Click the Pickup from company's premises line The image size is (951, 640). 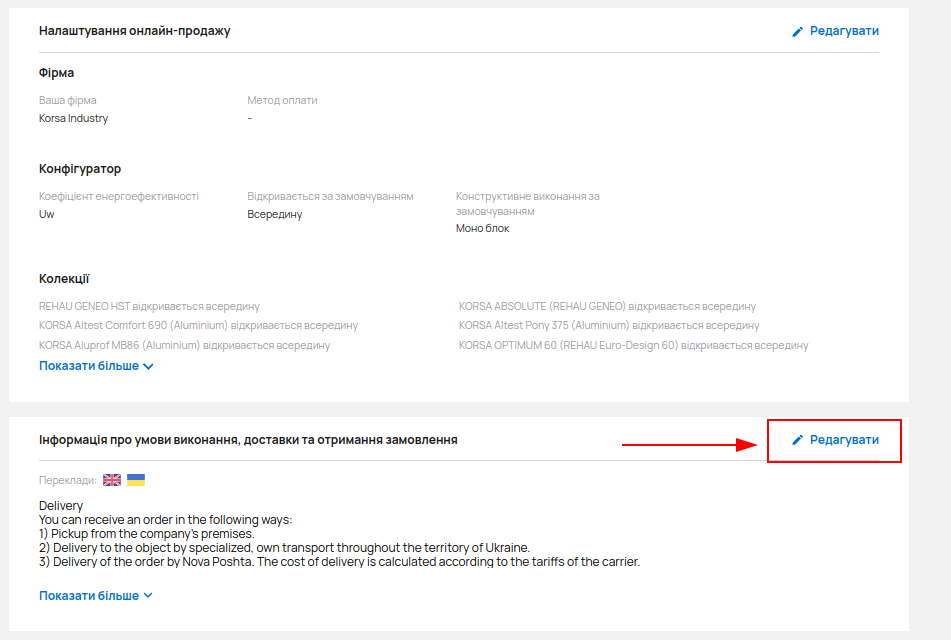coord(147,534)
